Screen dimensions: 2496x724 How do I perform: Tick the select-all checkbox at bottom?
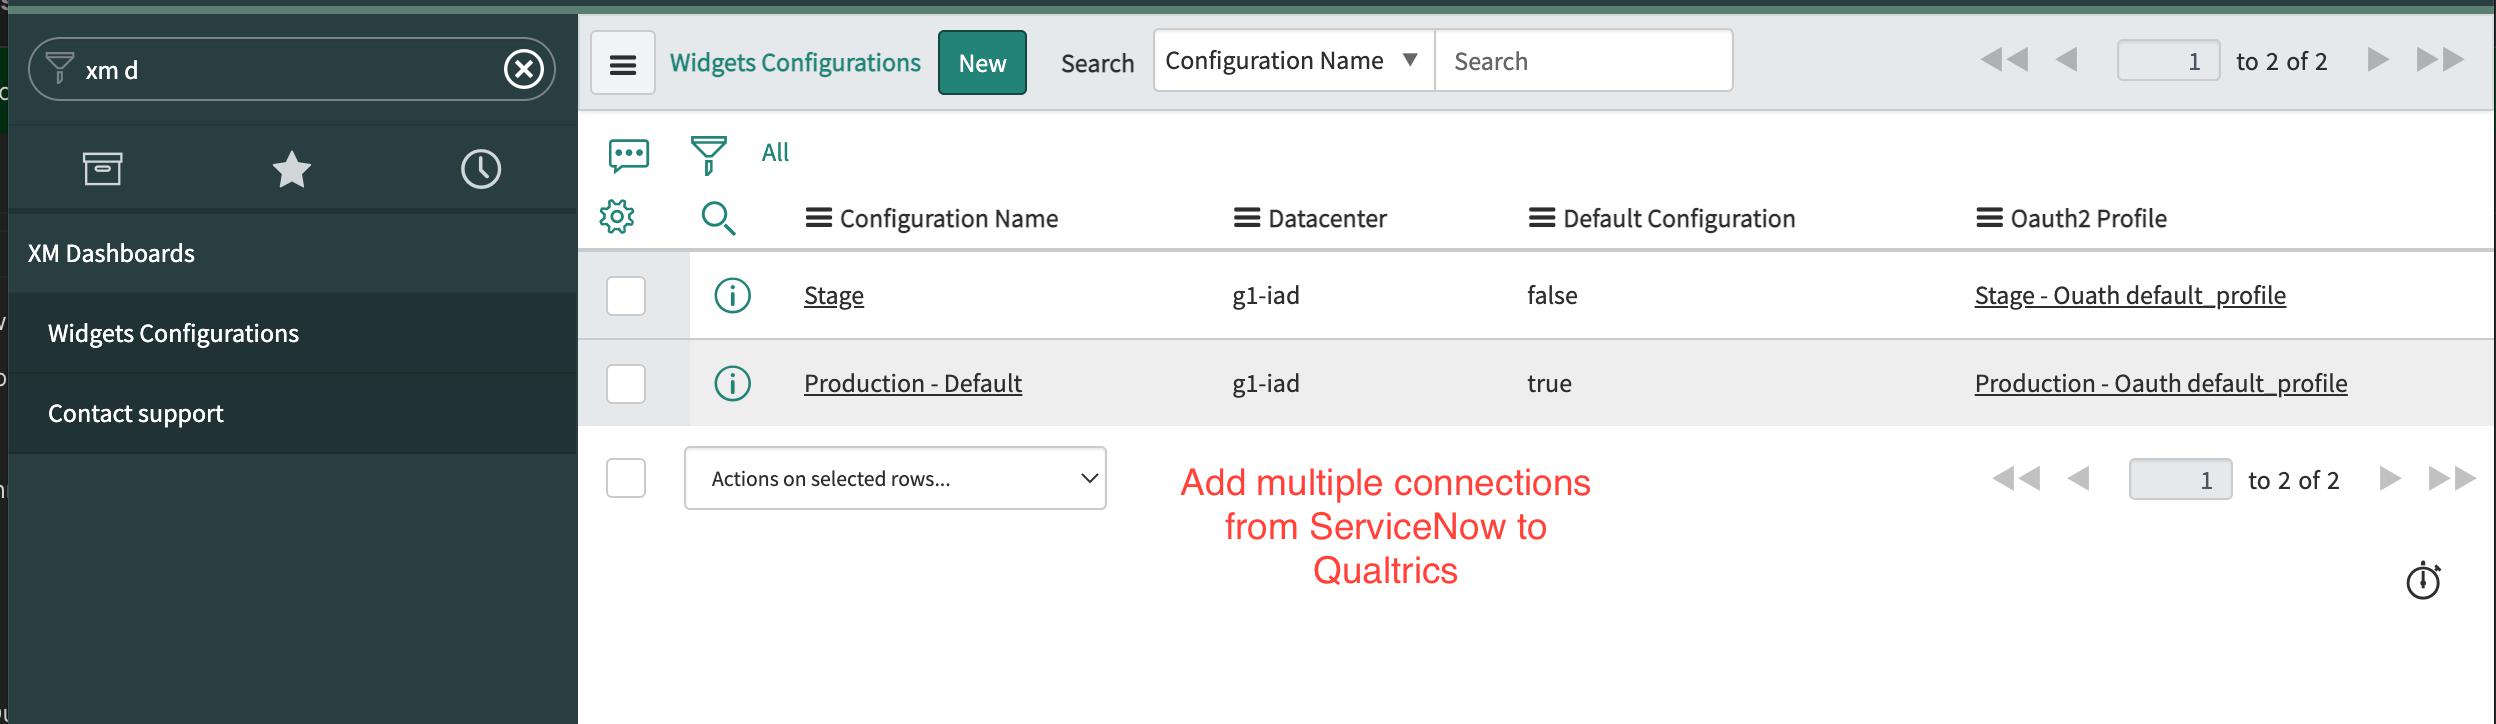click(626, 478)
